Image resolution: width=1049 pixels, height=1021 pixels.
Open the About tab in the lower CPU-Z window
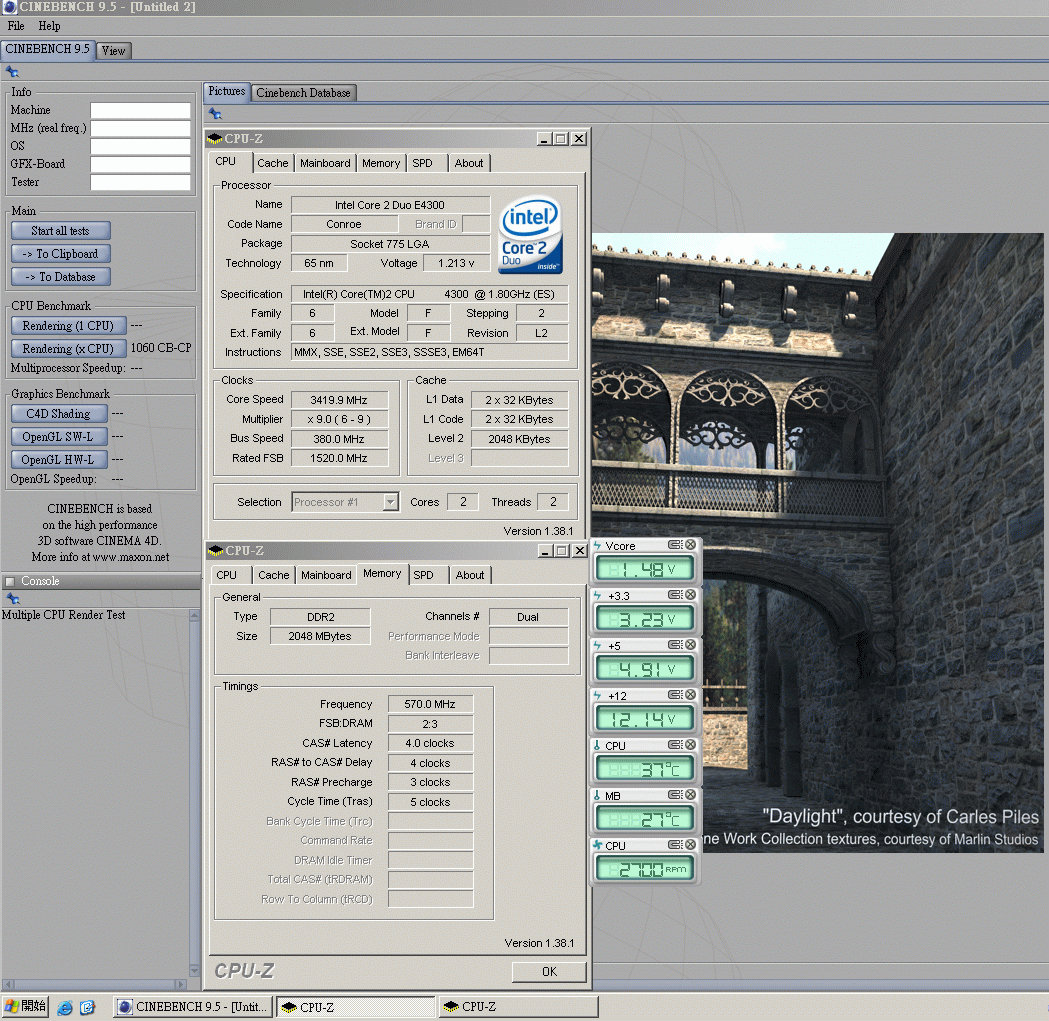click(470, 575)
